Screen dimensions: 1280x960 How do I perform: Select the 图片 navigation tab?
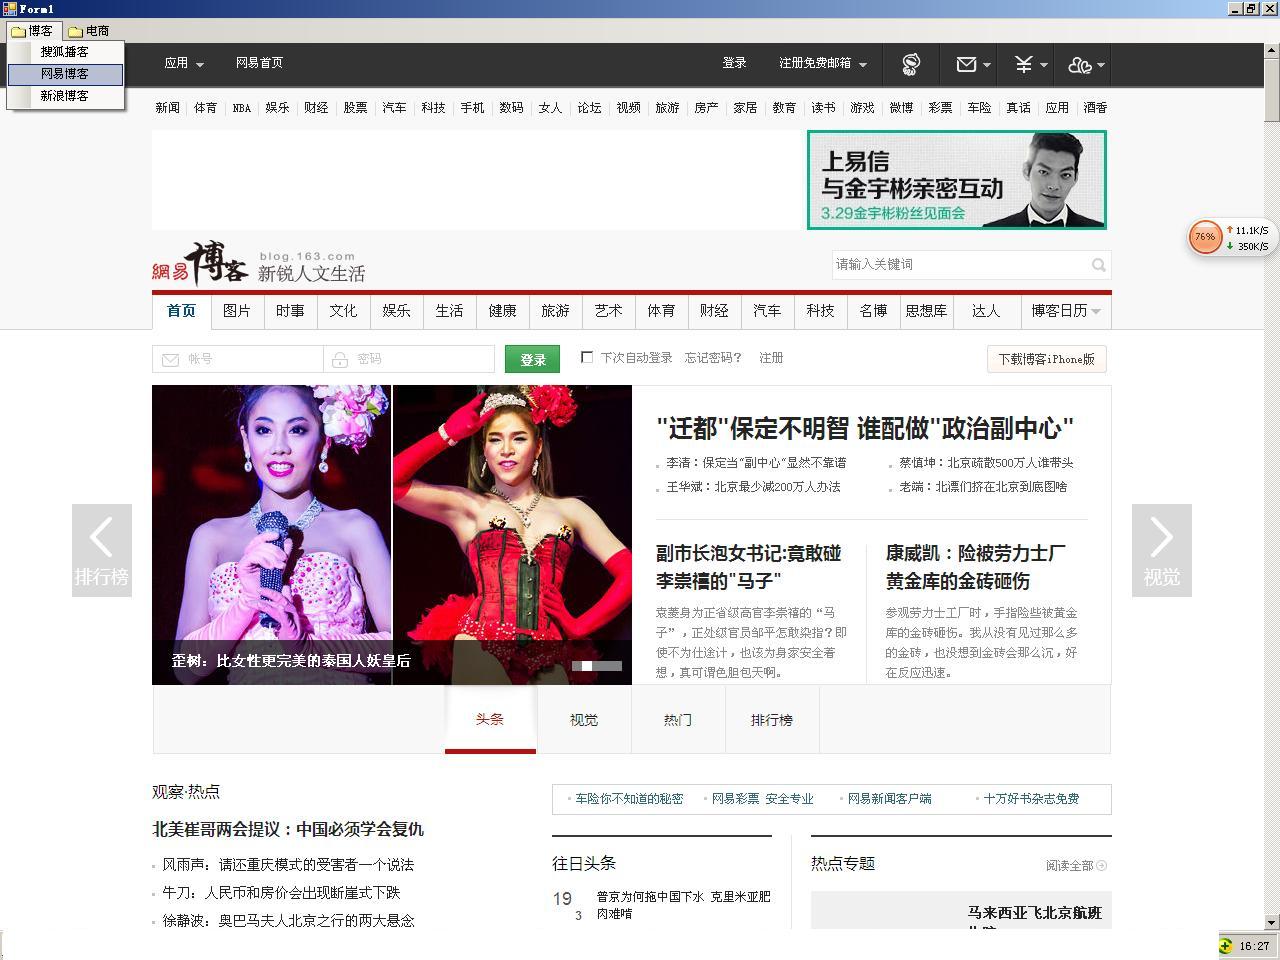click(237, 311)
